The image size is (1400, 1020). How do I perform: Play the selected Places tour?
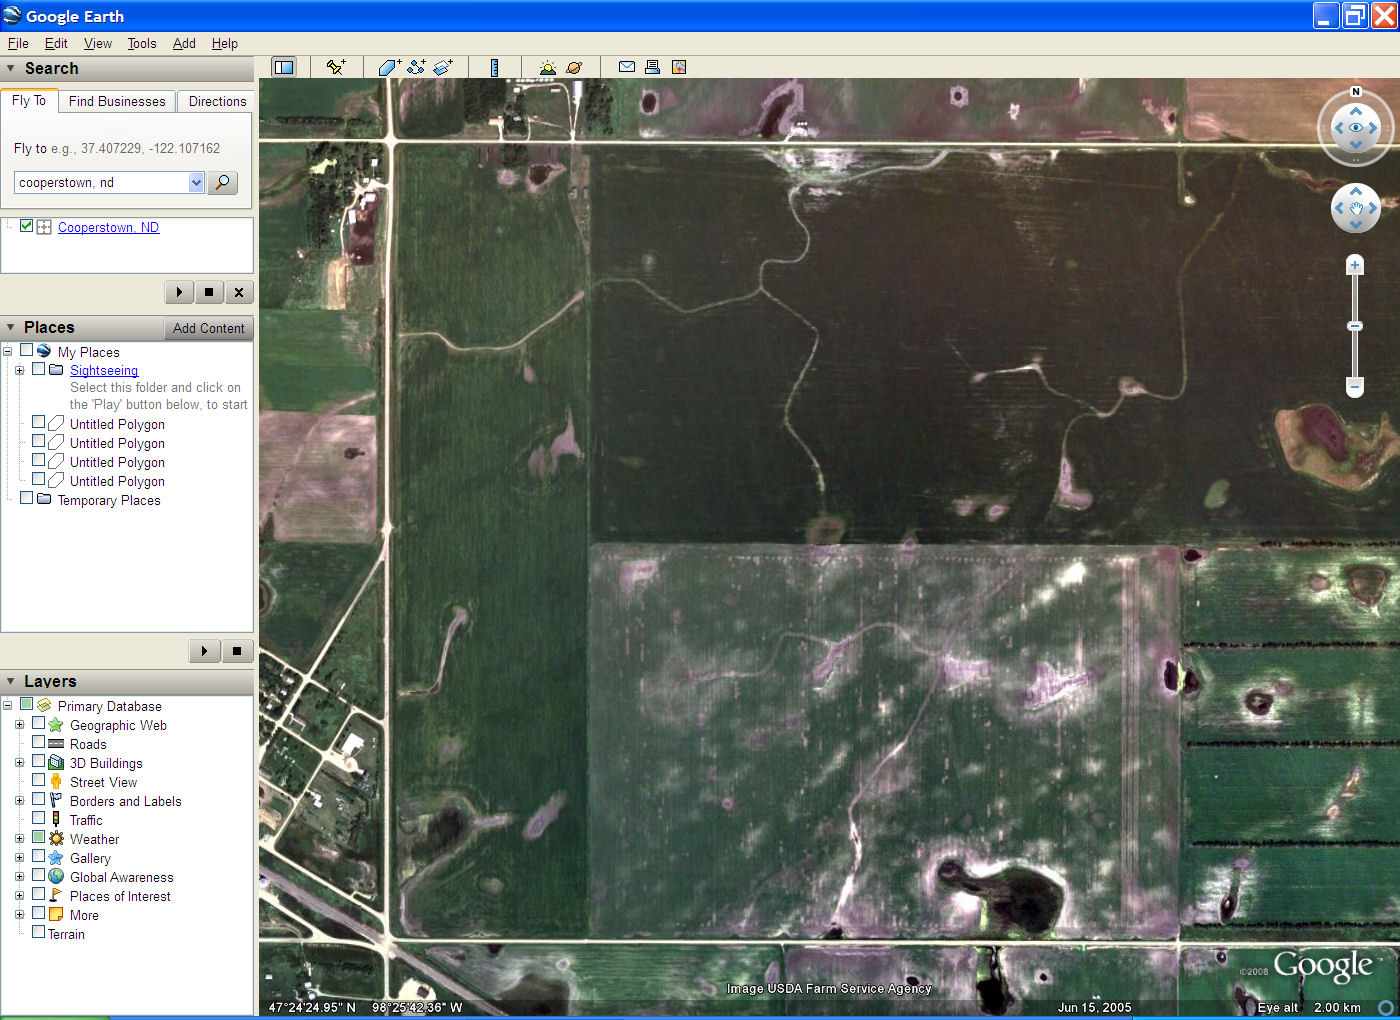(x=204, y=651)
